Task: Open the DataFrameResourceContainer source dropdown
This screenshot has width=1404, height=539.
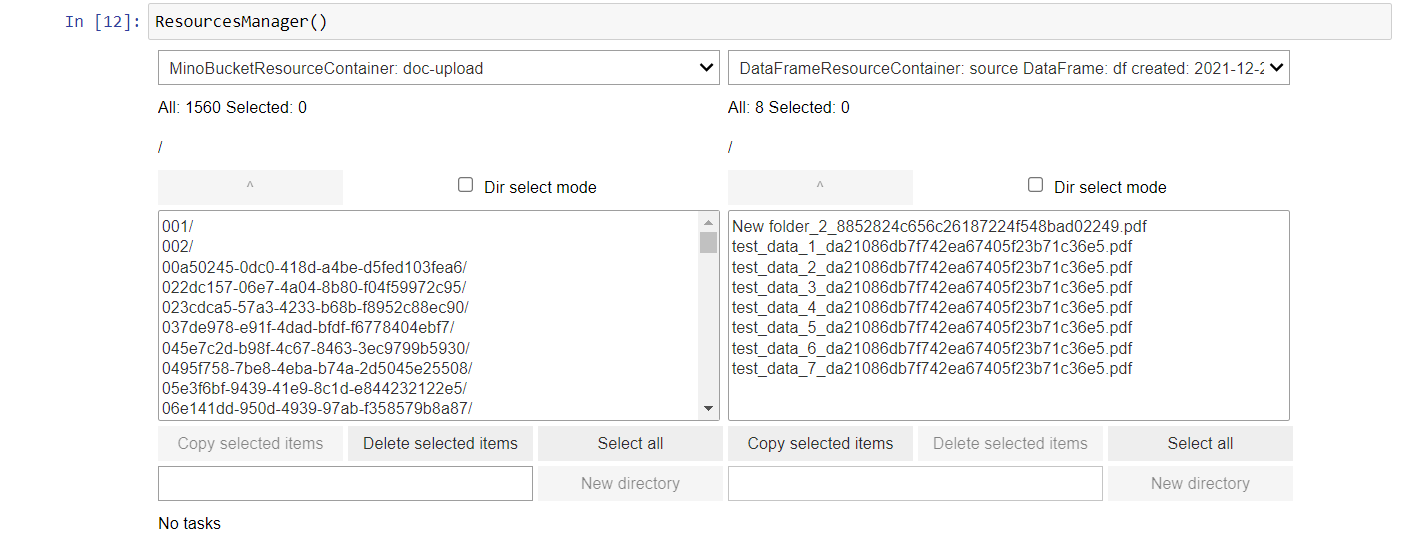Action: pyautogui.click(x=1008, y=68)
